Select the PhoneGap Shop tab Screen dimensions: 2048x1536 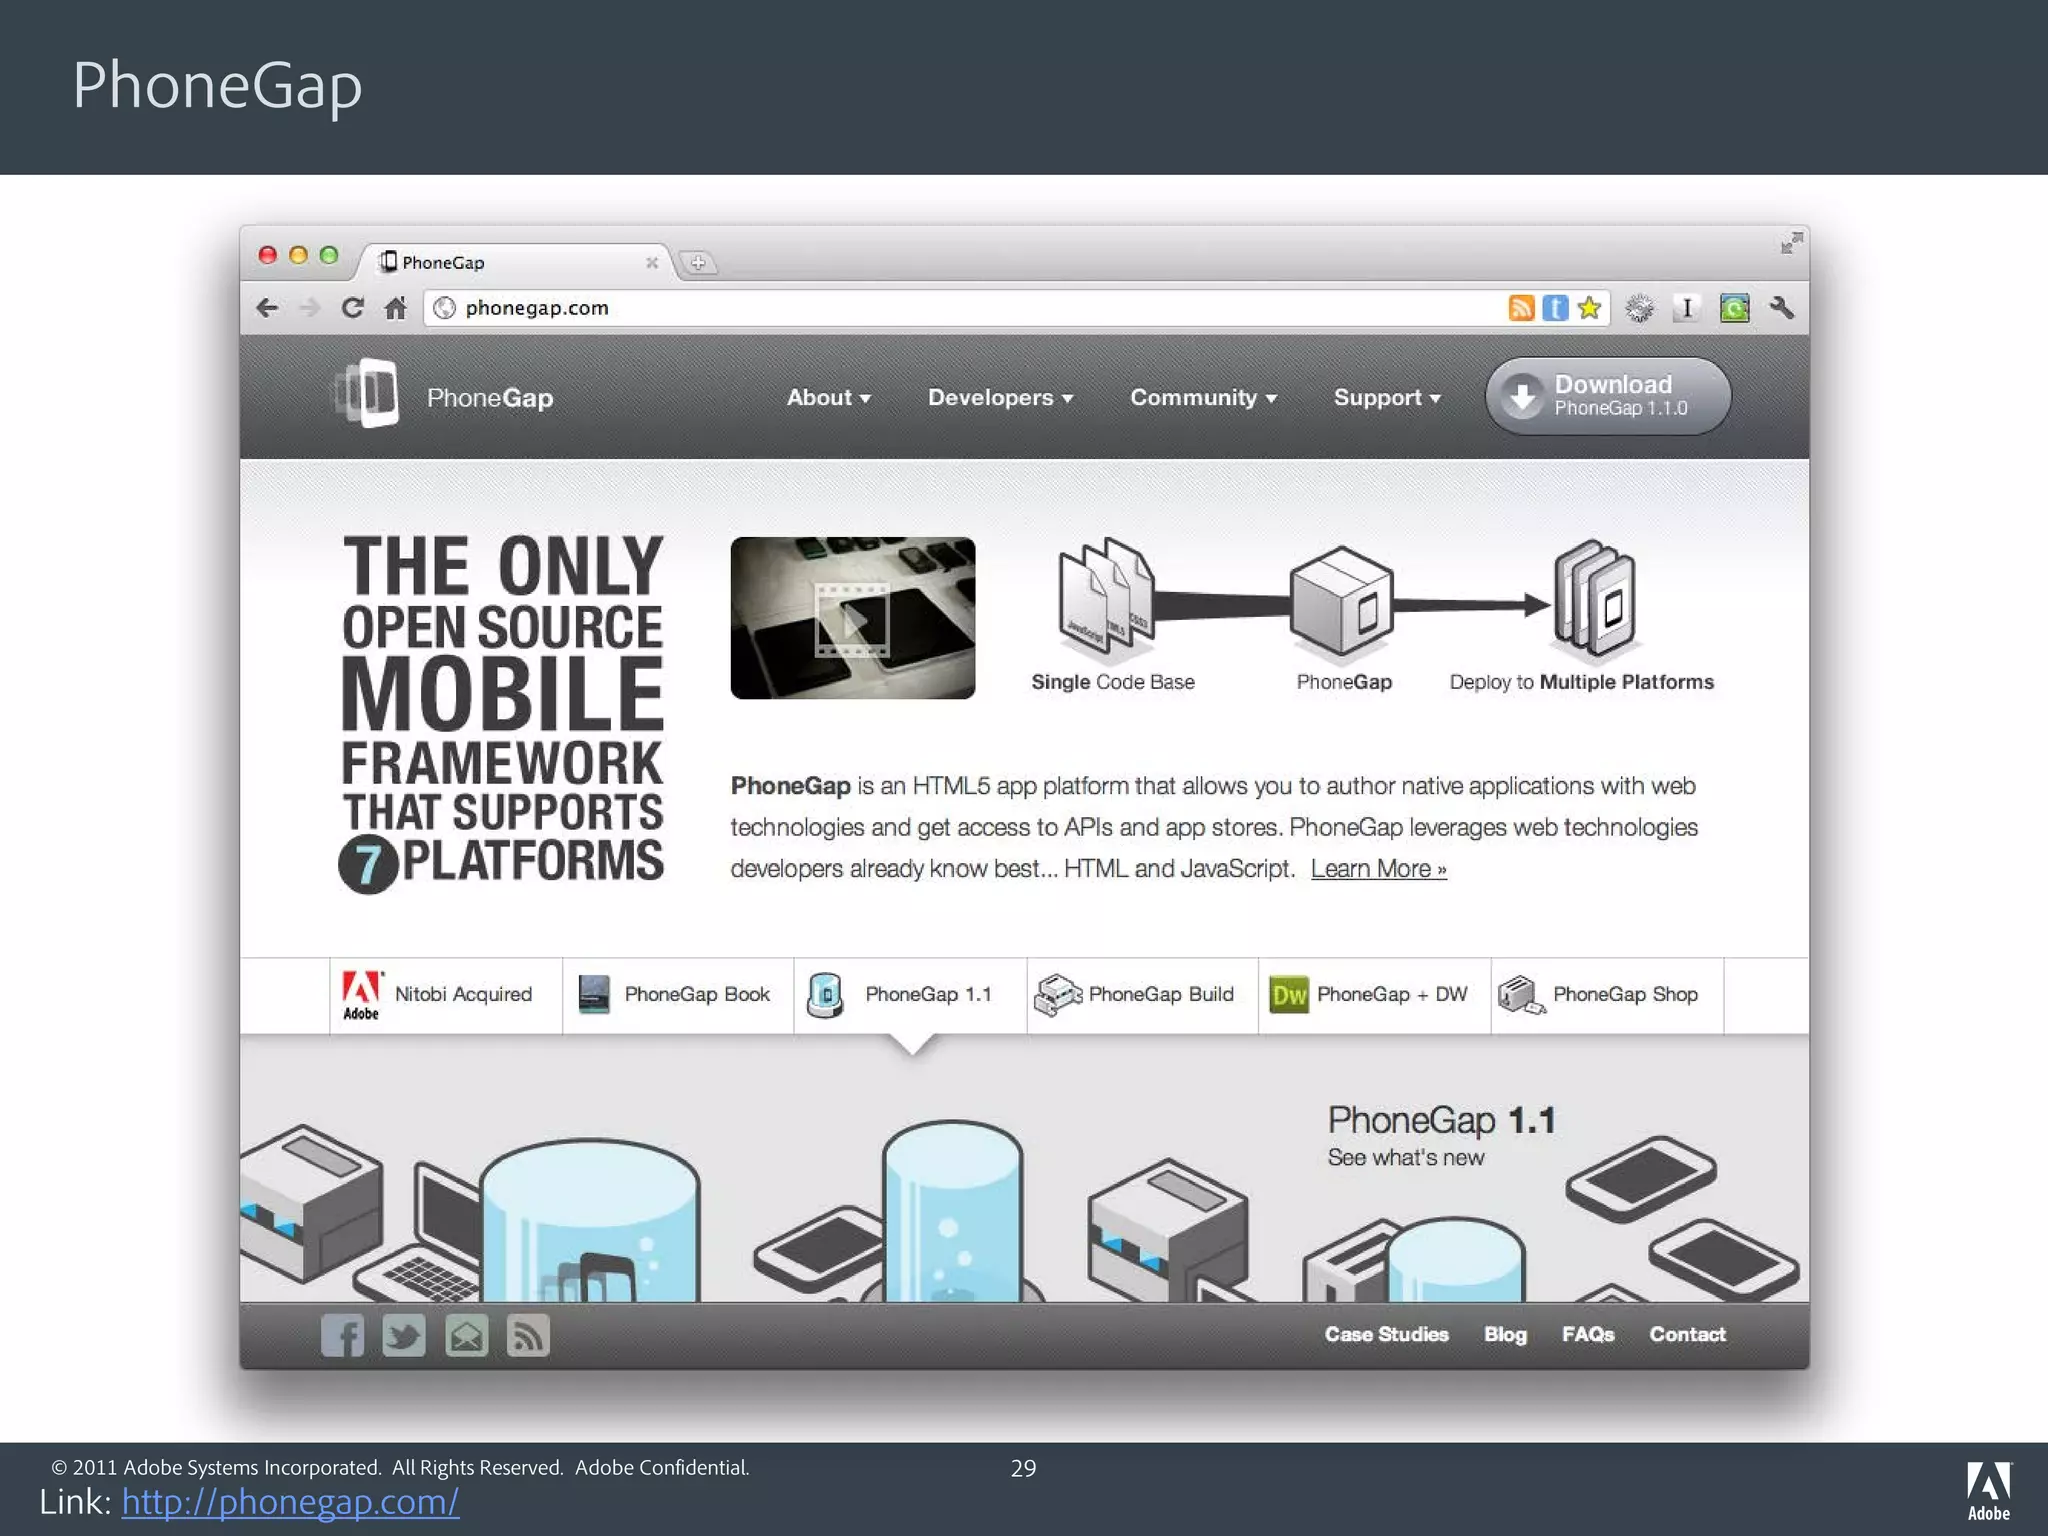1607,995
